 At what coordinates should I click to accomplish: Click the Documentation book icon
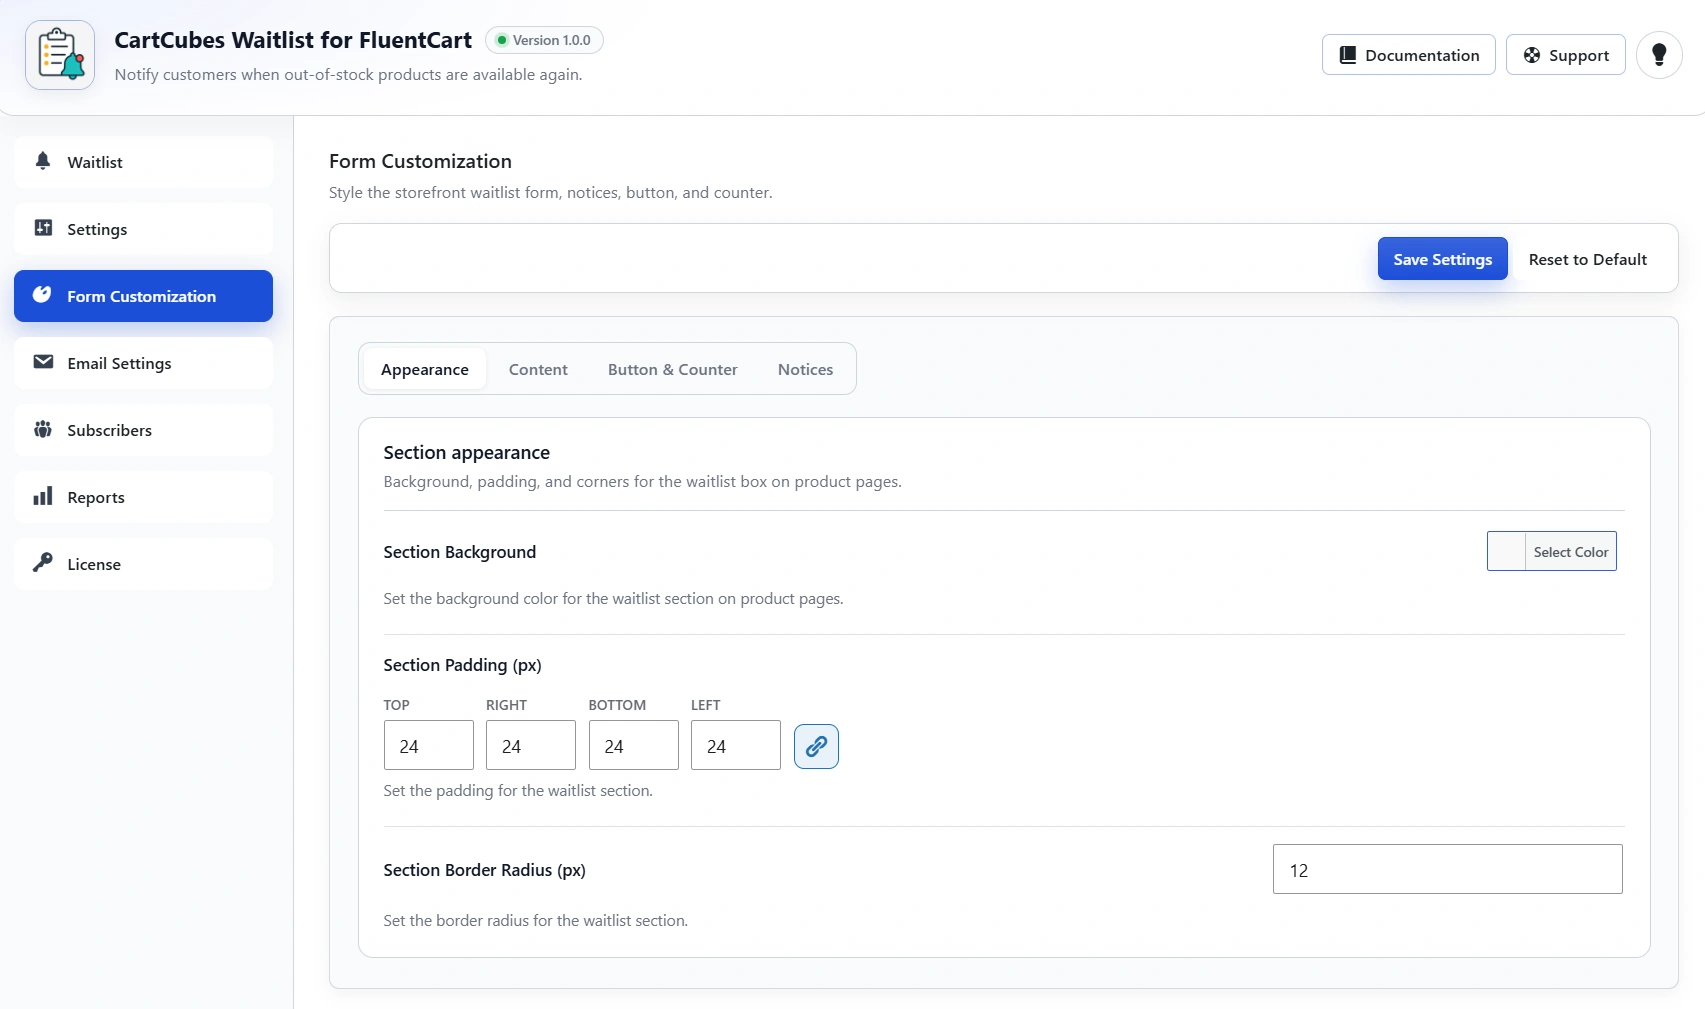click(1348, 55)
